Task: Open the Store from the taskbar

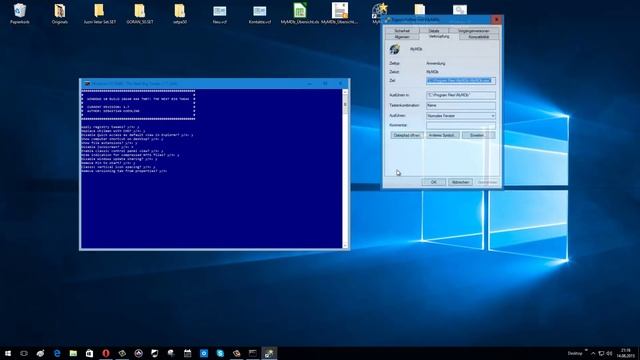Action: (x=89, y=353)
